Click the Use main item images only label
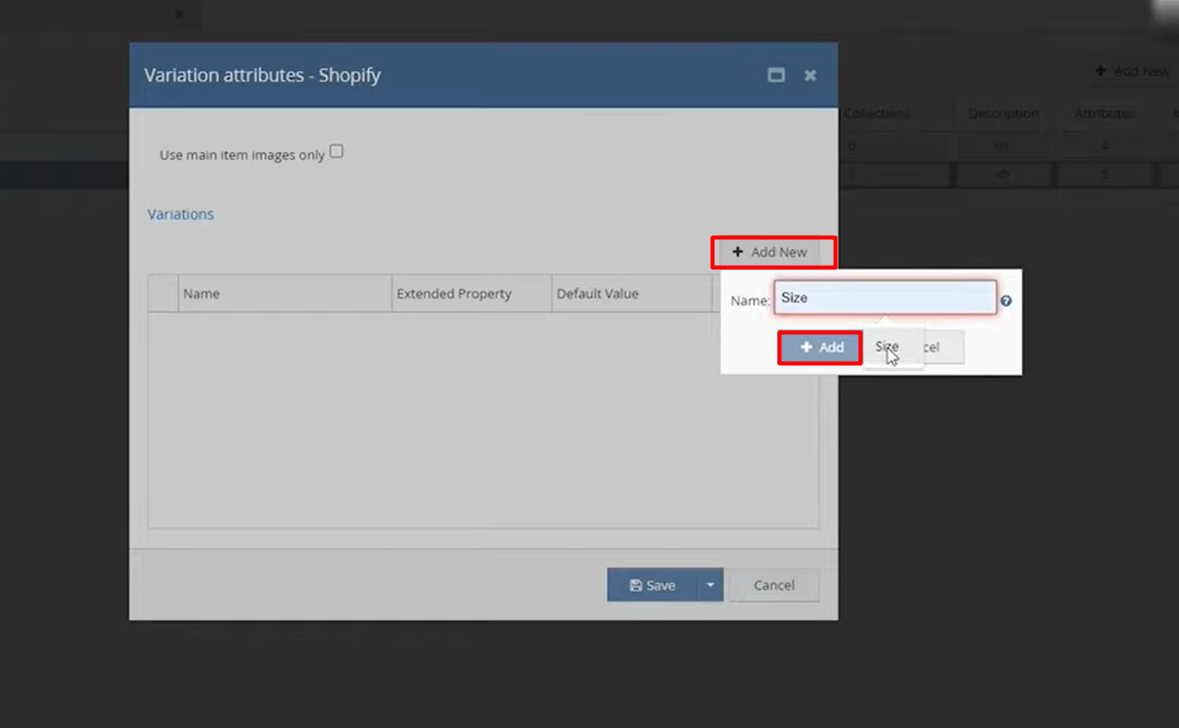Screen dimensions: 1179x728 [242, 155]
